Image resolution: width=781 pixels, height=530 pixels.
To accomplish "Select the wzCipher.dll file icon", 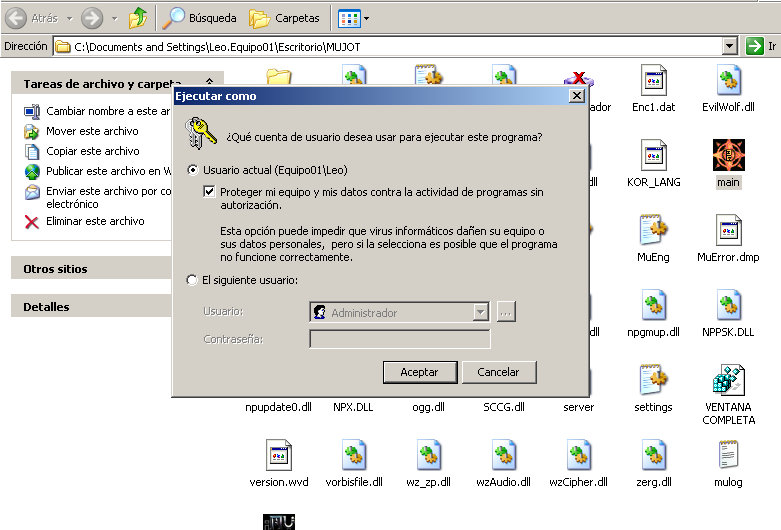I will point(579,455).
